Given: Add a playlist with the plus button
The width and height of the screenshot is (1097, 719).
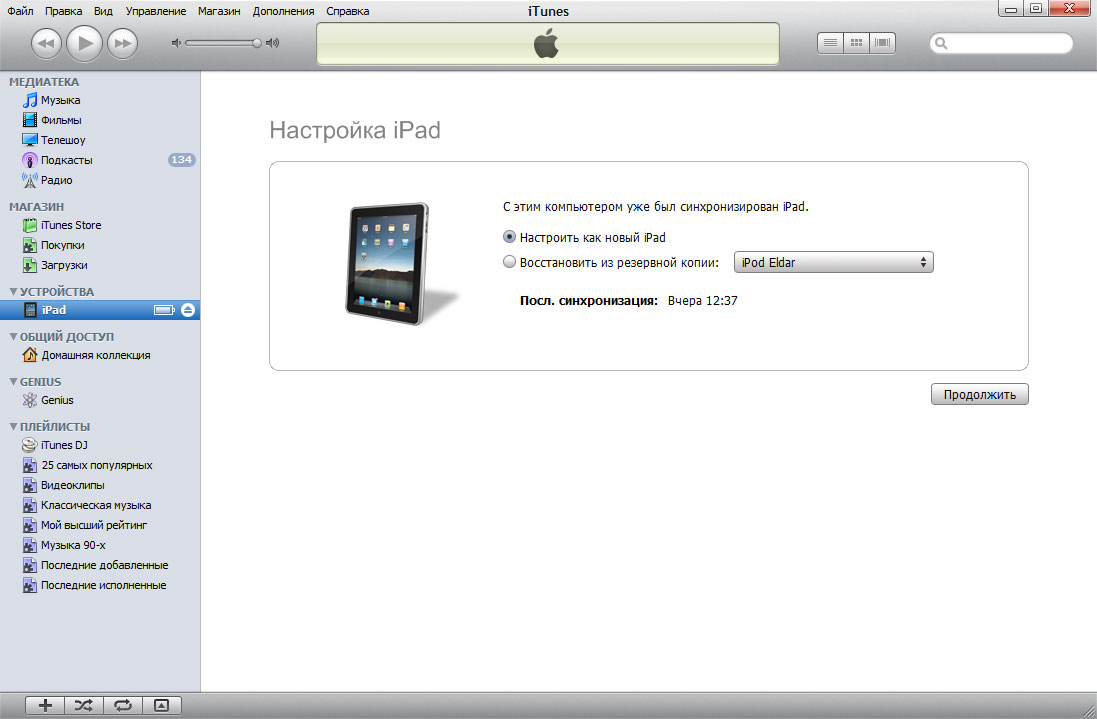Looking at the screenshot, I should coord(45,706).
